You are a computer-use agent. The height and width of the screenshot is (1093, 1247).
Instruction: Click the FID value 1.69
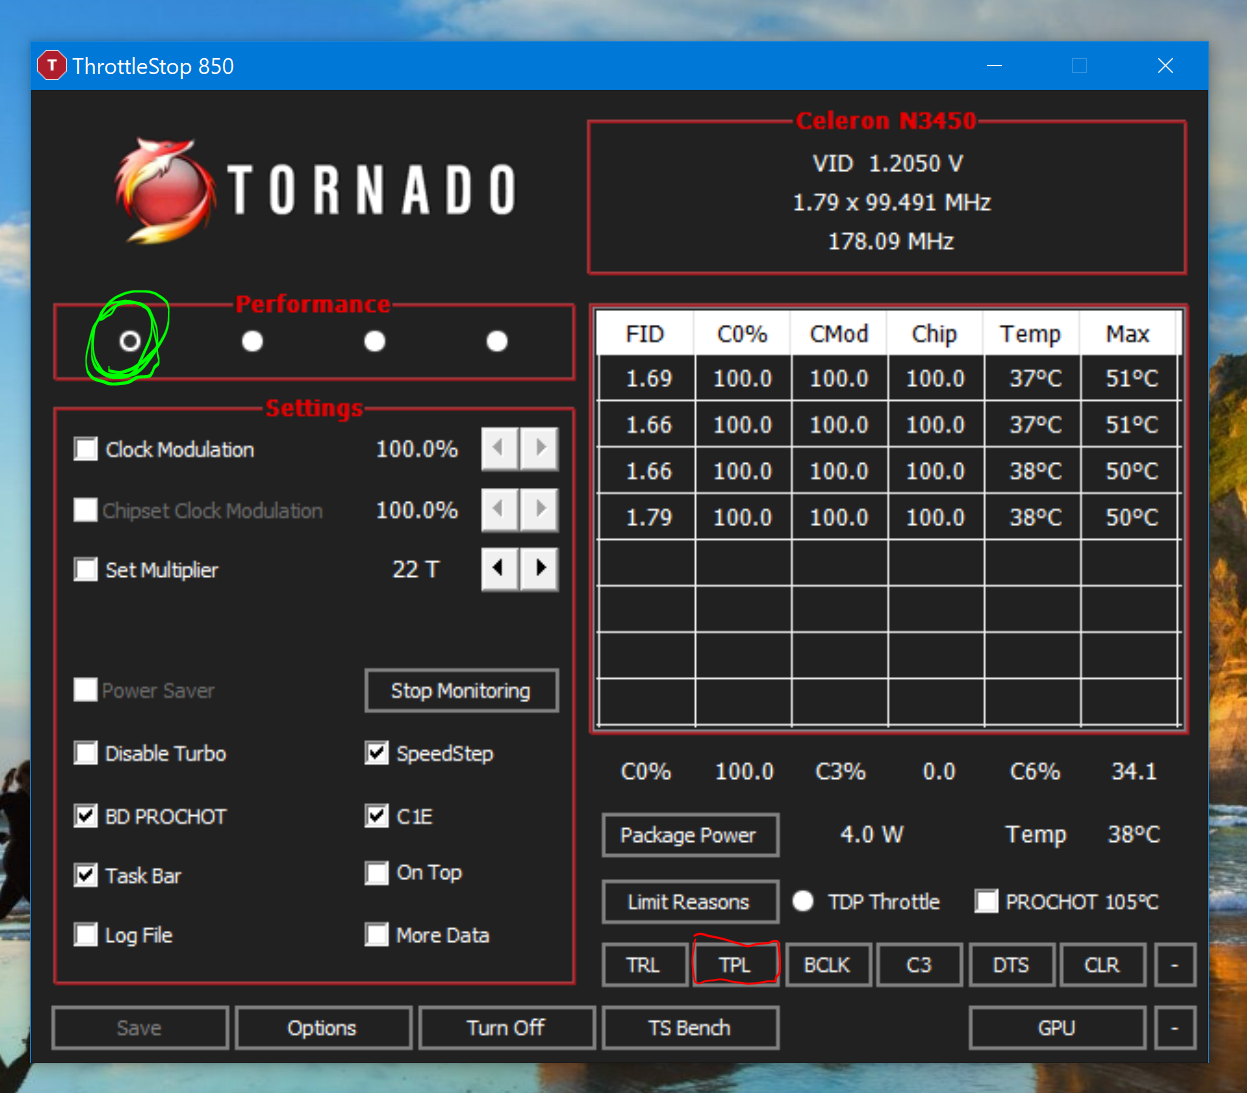point(649,379)
